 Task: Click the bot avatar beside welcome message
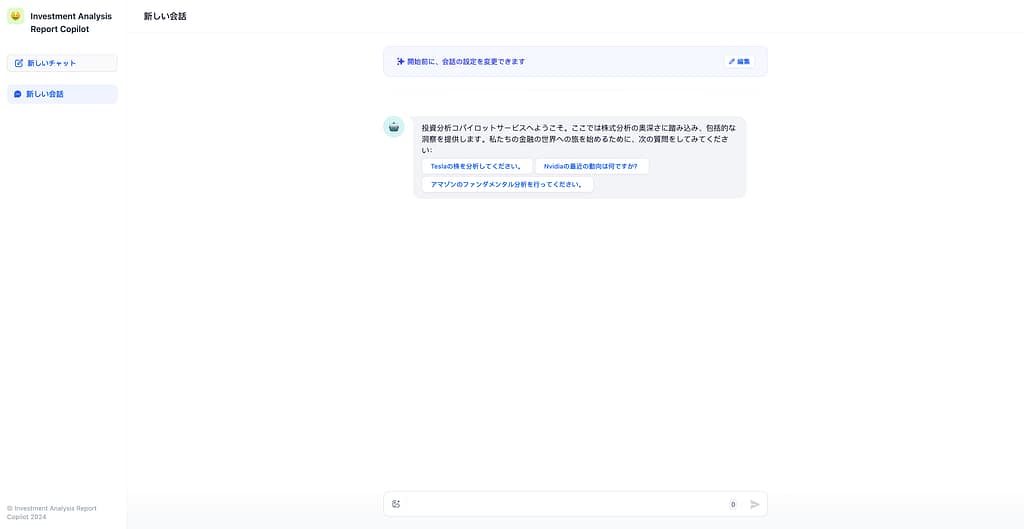pyautogui.click(x=394, y=127)
